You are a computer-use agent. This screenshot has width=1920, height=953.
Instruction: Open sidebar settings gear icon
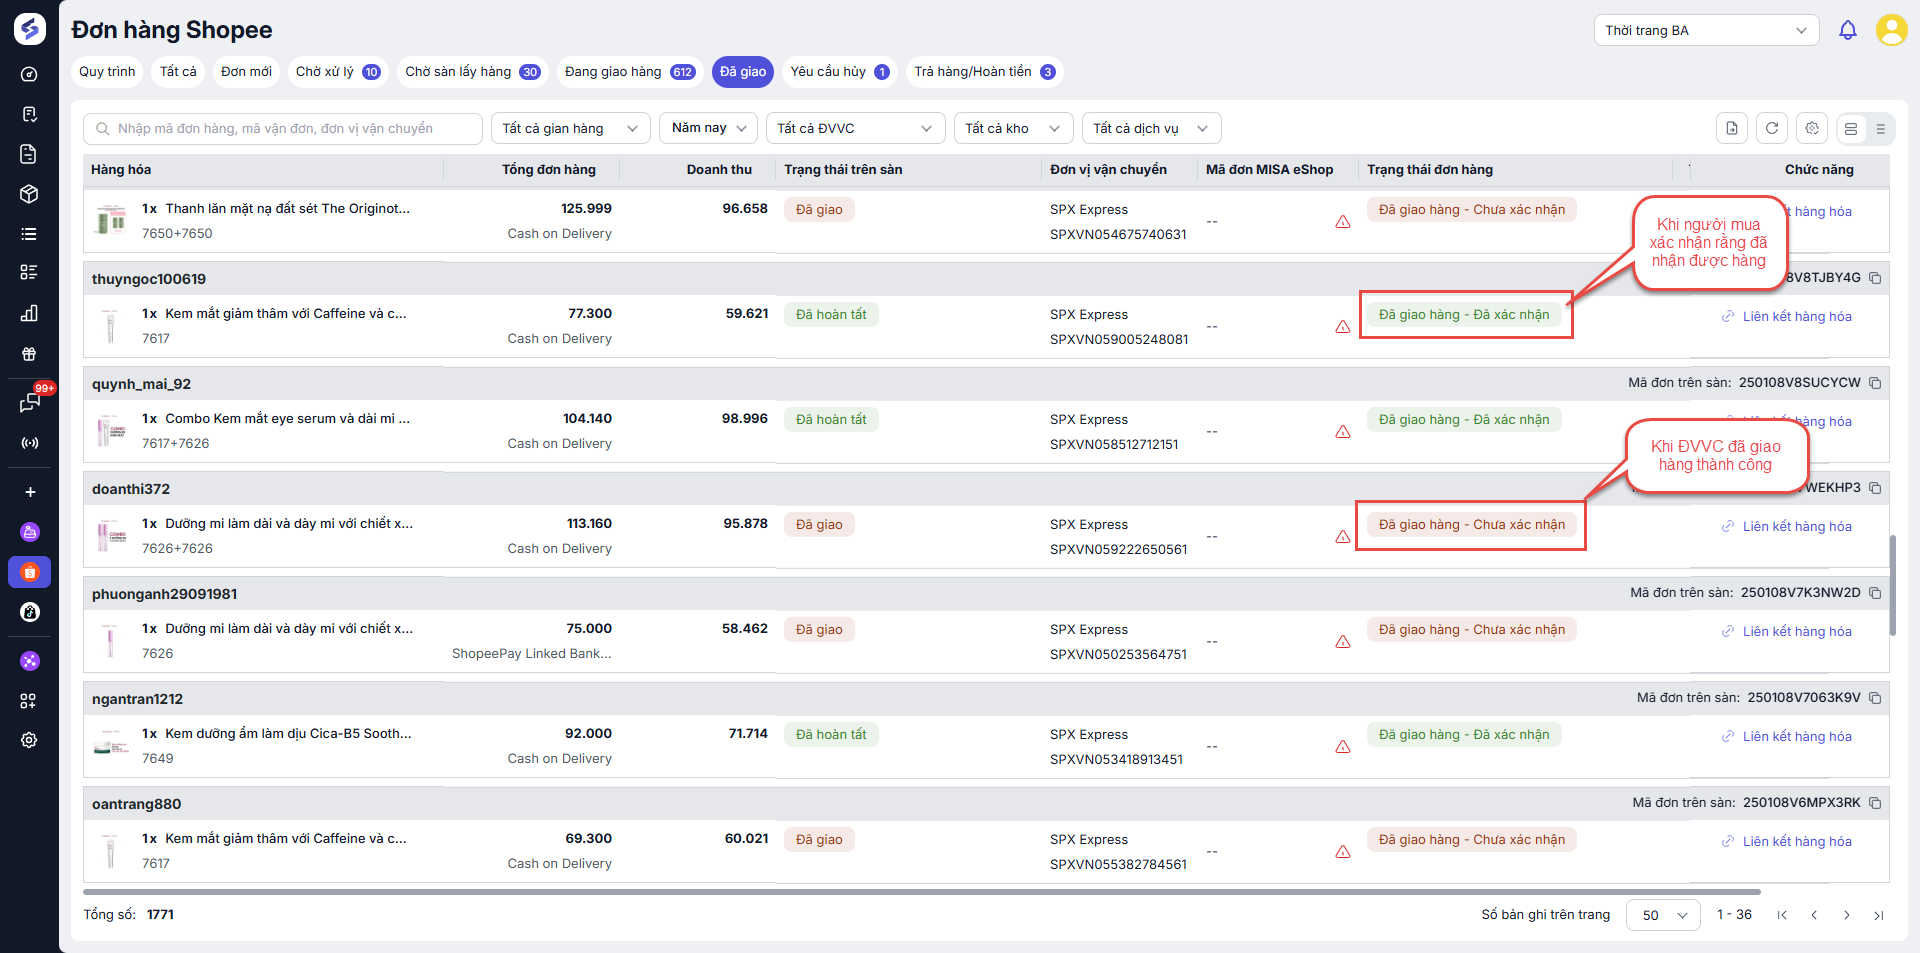pos(29,740)
